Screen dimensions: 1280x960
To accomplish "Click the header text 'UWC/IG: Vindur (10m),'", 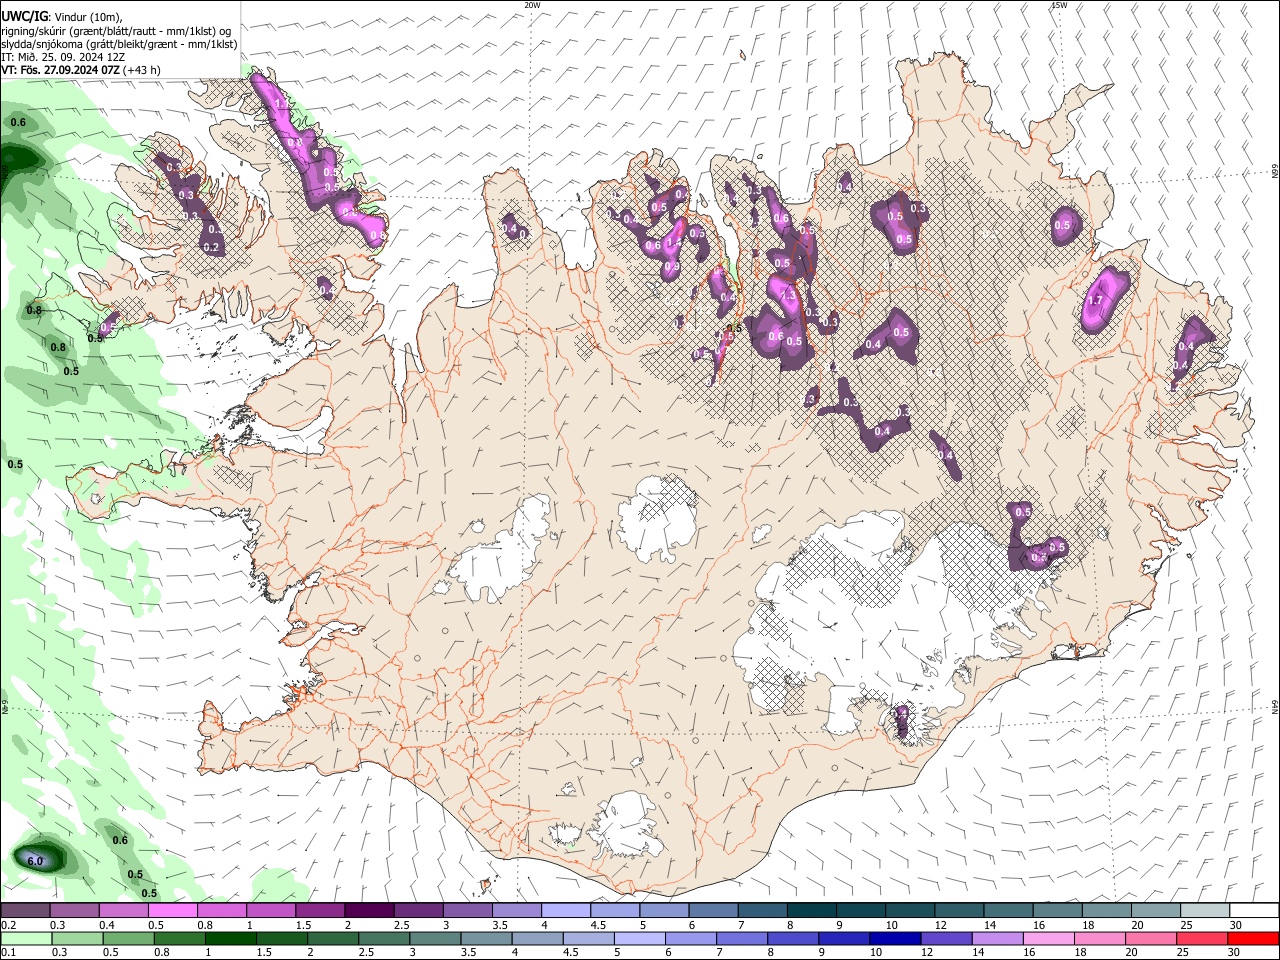I will point(62,17).
